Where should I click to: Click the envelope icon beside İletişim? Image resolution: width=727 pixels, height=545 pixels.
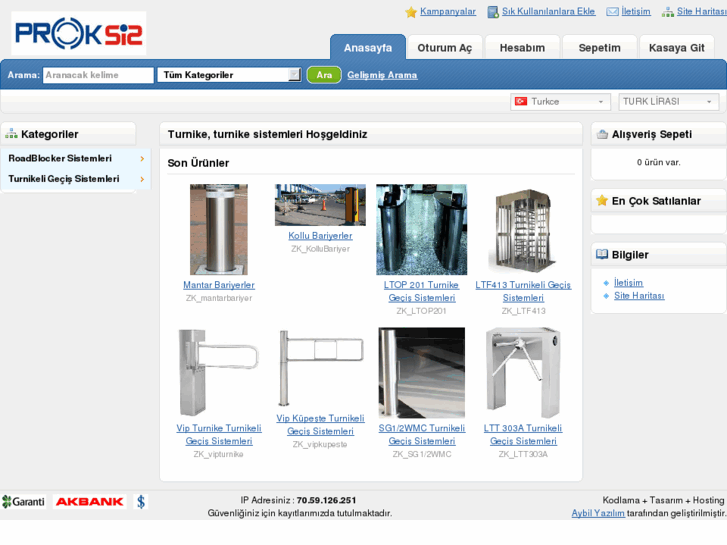tap(612, 12)
